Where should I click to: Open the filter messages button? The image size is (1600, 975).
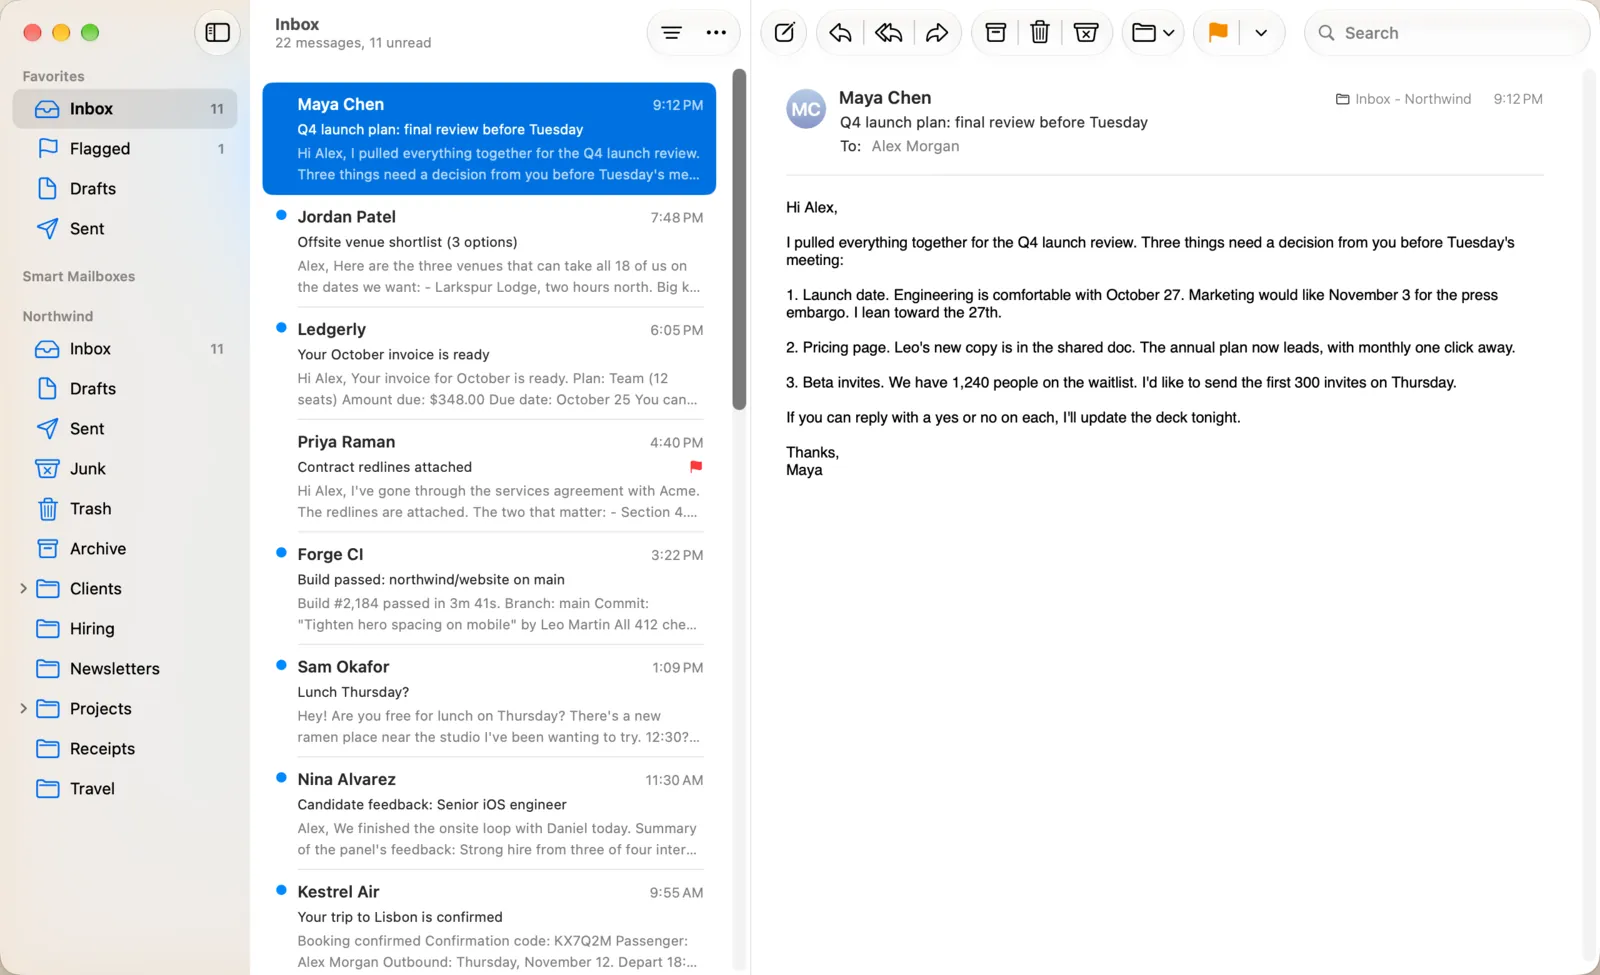pos(672,33)
